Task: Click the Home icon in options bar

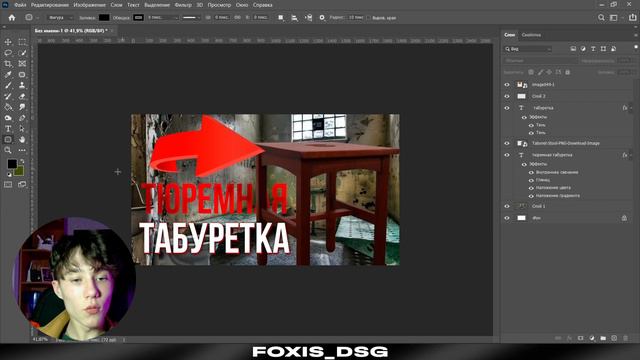Action: click(x=12, y=18)
